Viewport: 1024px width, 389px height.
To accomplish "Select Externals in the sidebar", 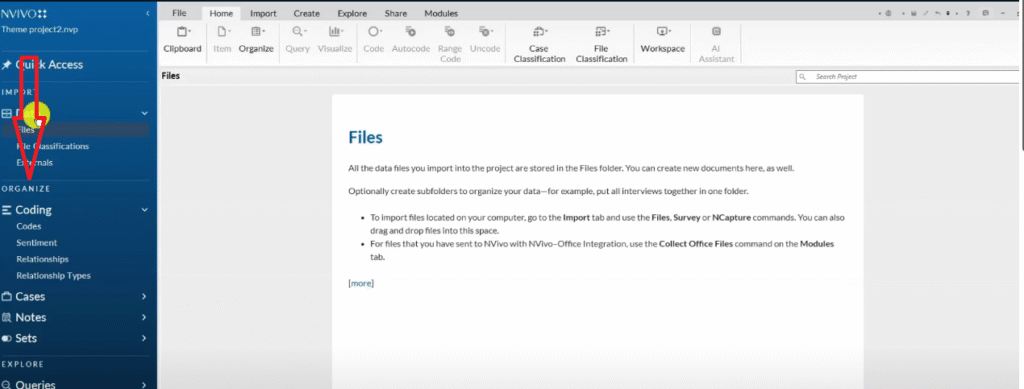I will pyautogui.click(x=35, y=163).
